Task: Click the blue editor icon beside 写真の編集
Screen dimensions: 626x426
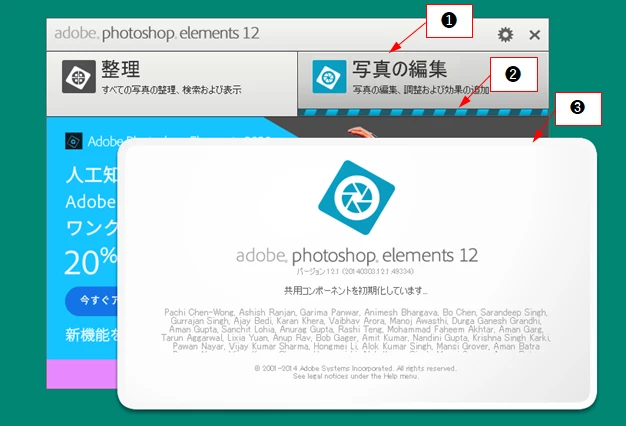Action: click(x=329, y=77)
